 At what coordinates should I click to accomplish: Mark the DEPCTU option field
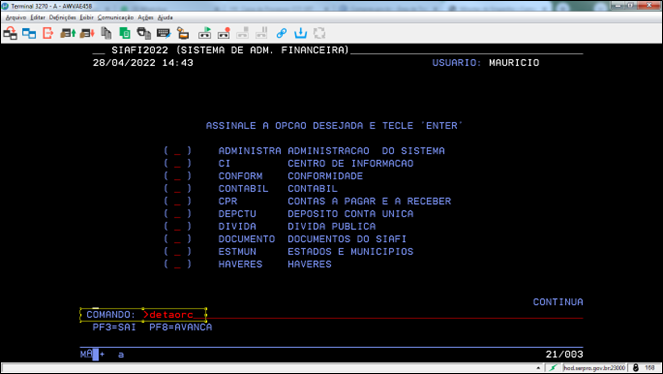click(178, 214)
